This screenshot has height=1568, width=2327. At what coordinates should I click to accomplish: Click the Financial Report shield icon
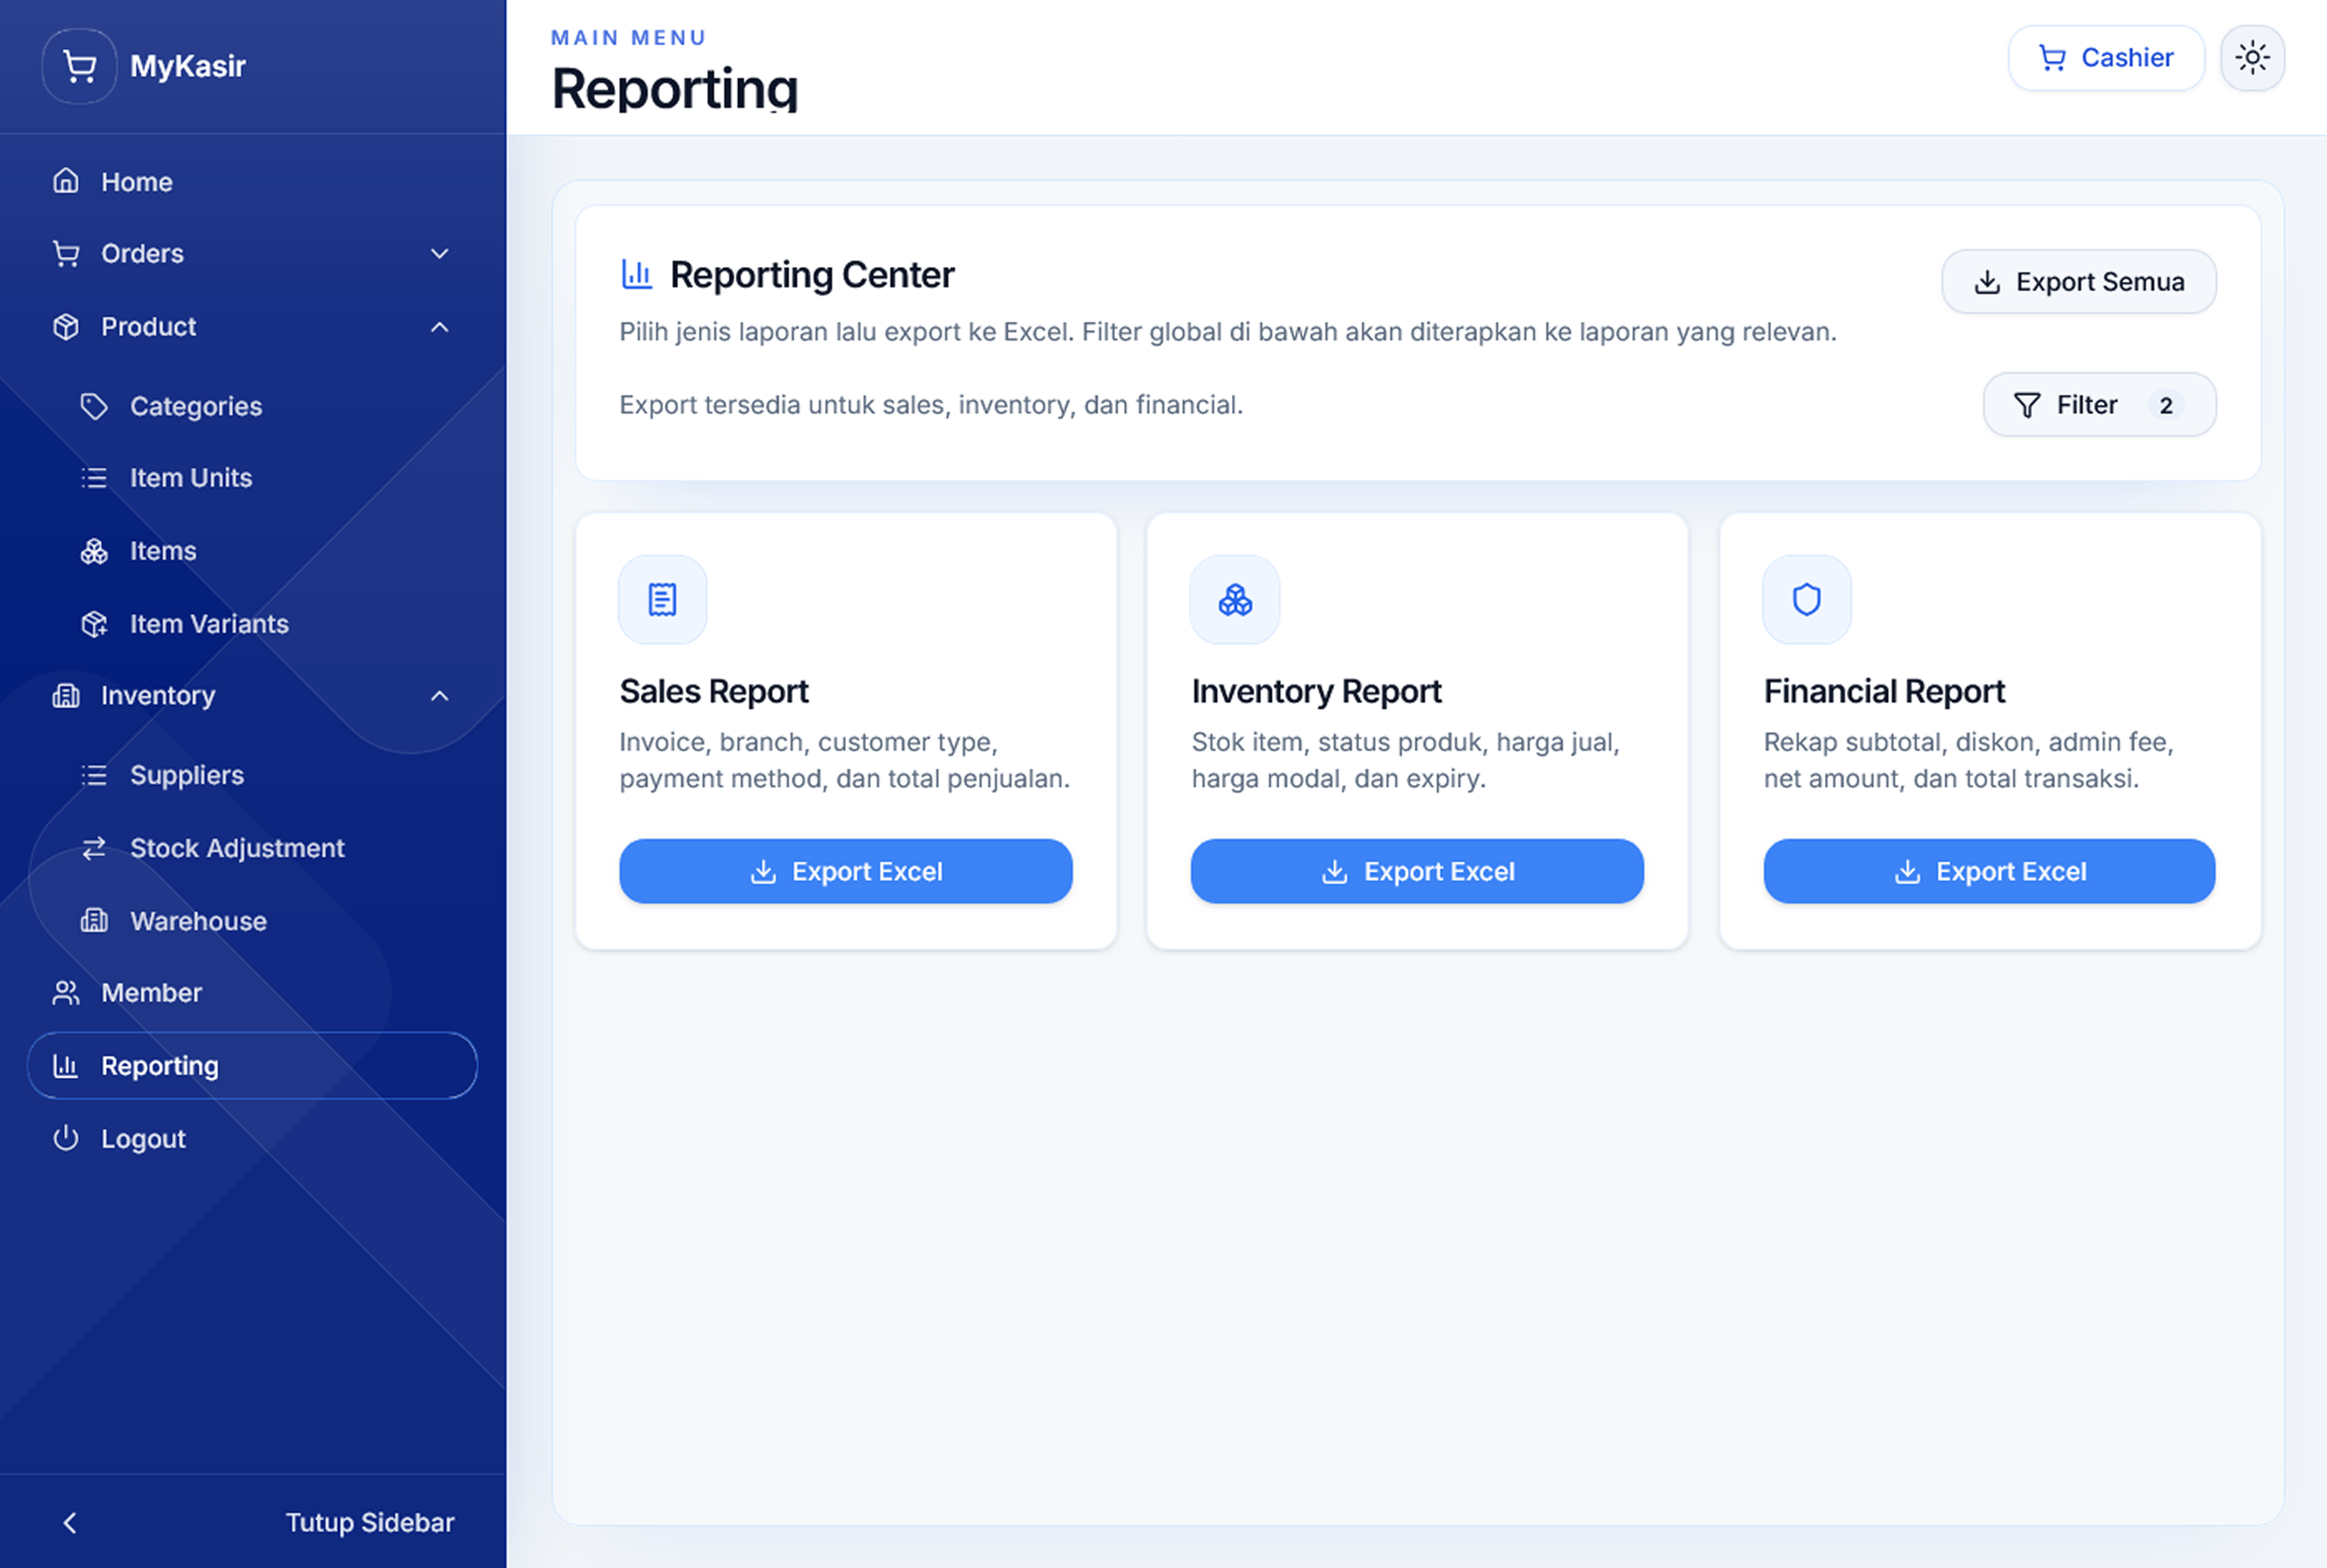[1806, 600]
